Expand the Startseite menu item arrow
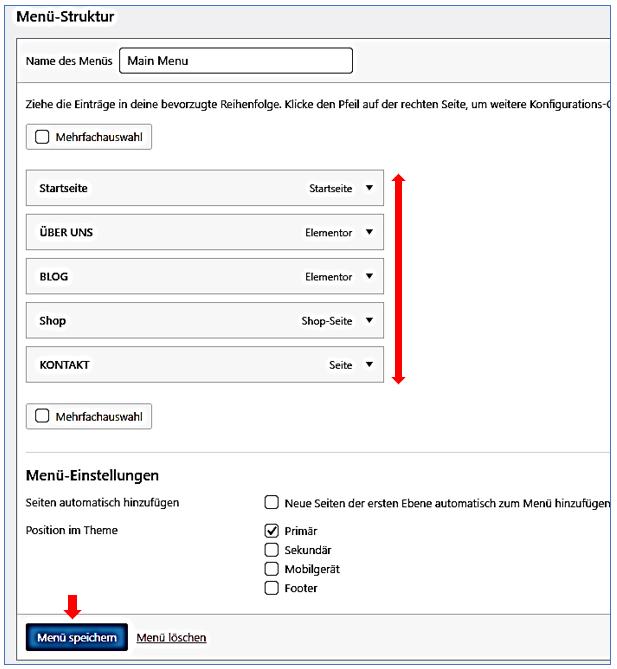This screenshot has height=669, width=617. tap(369, 188)
